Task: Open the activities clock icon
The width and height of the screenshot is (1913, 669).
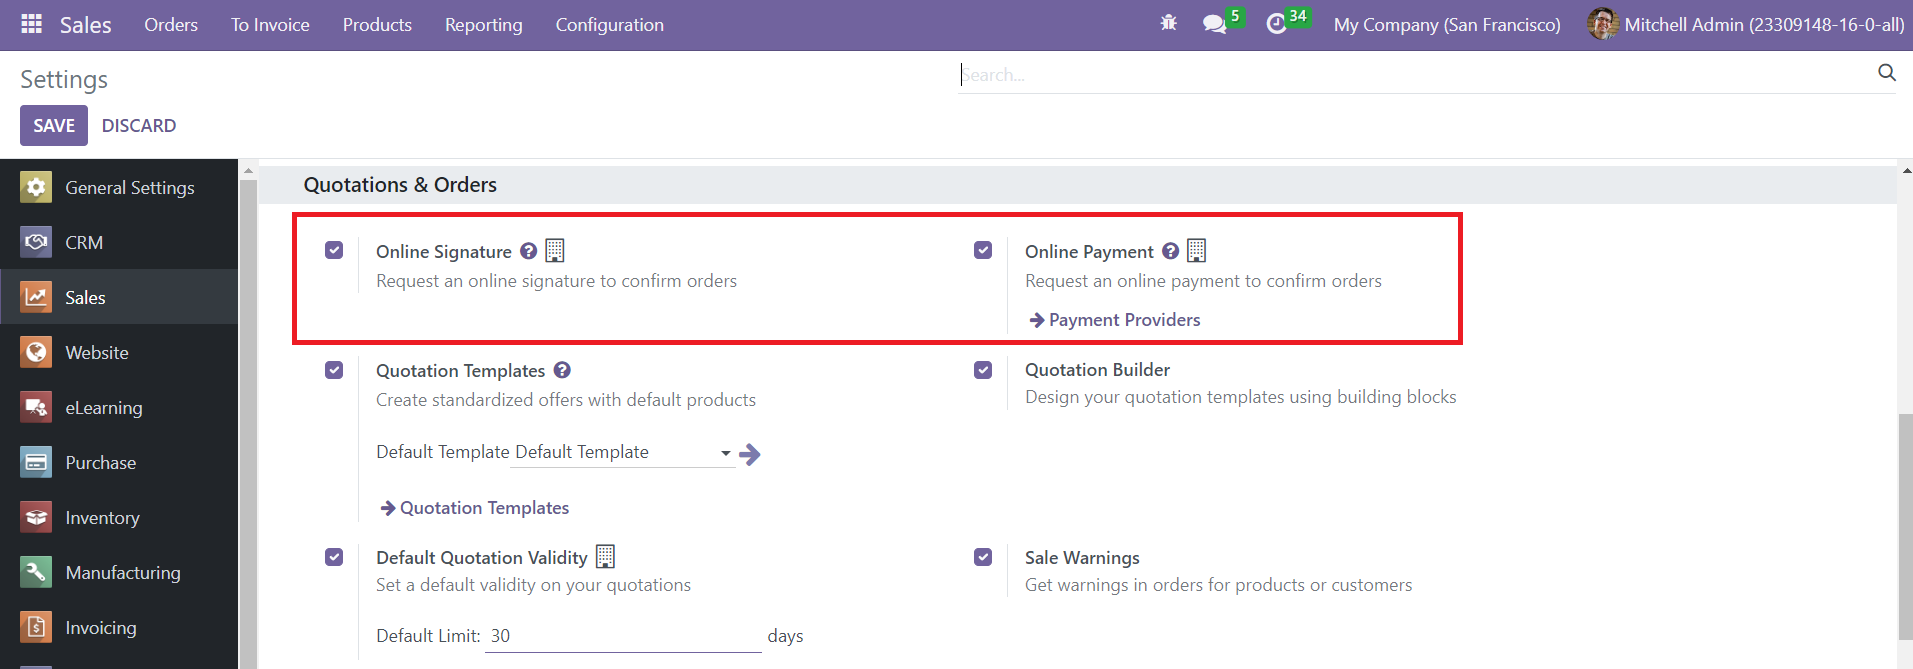Action: [1276, 24]
